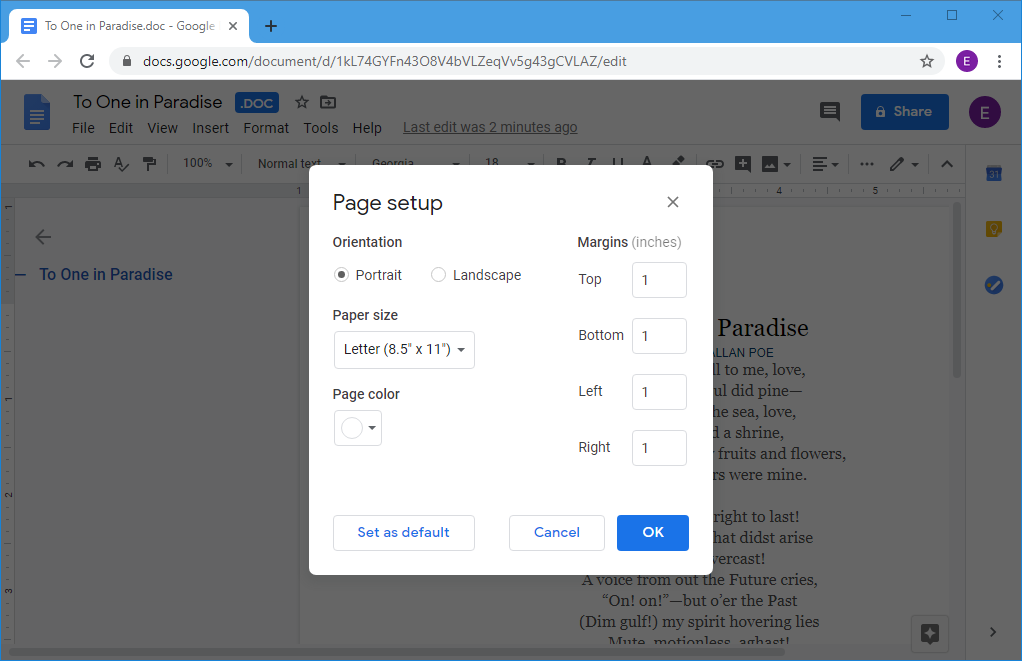1022x661 pixels.
Task: Star the To One in Paradise document
Action: pos(301,102)
